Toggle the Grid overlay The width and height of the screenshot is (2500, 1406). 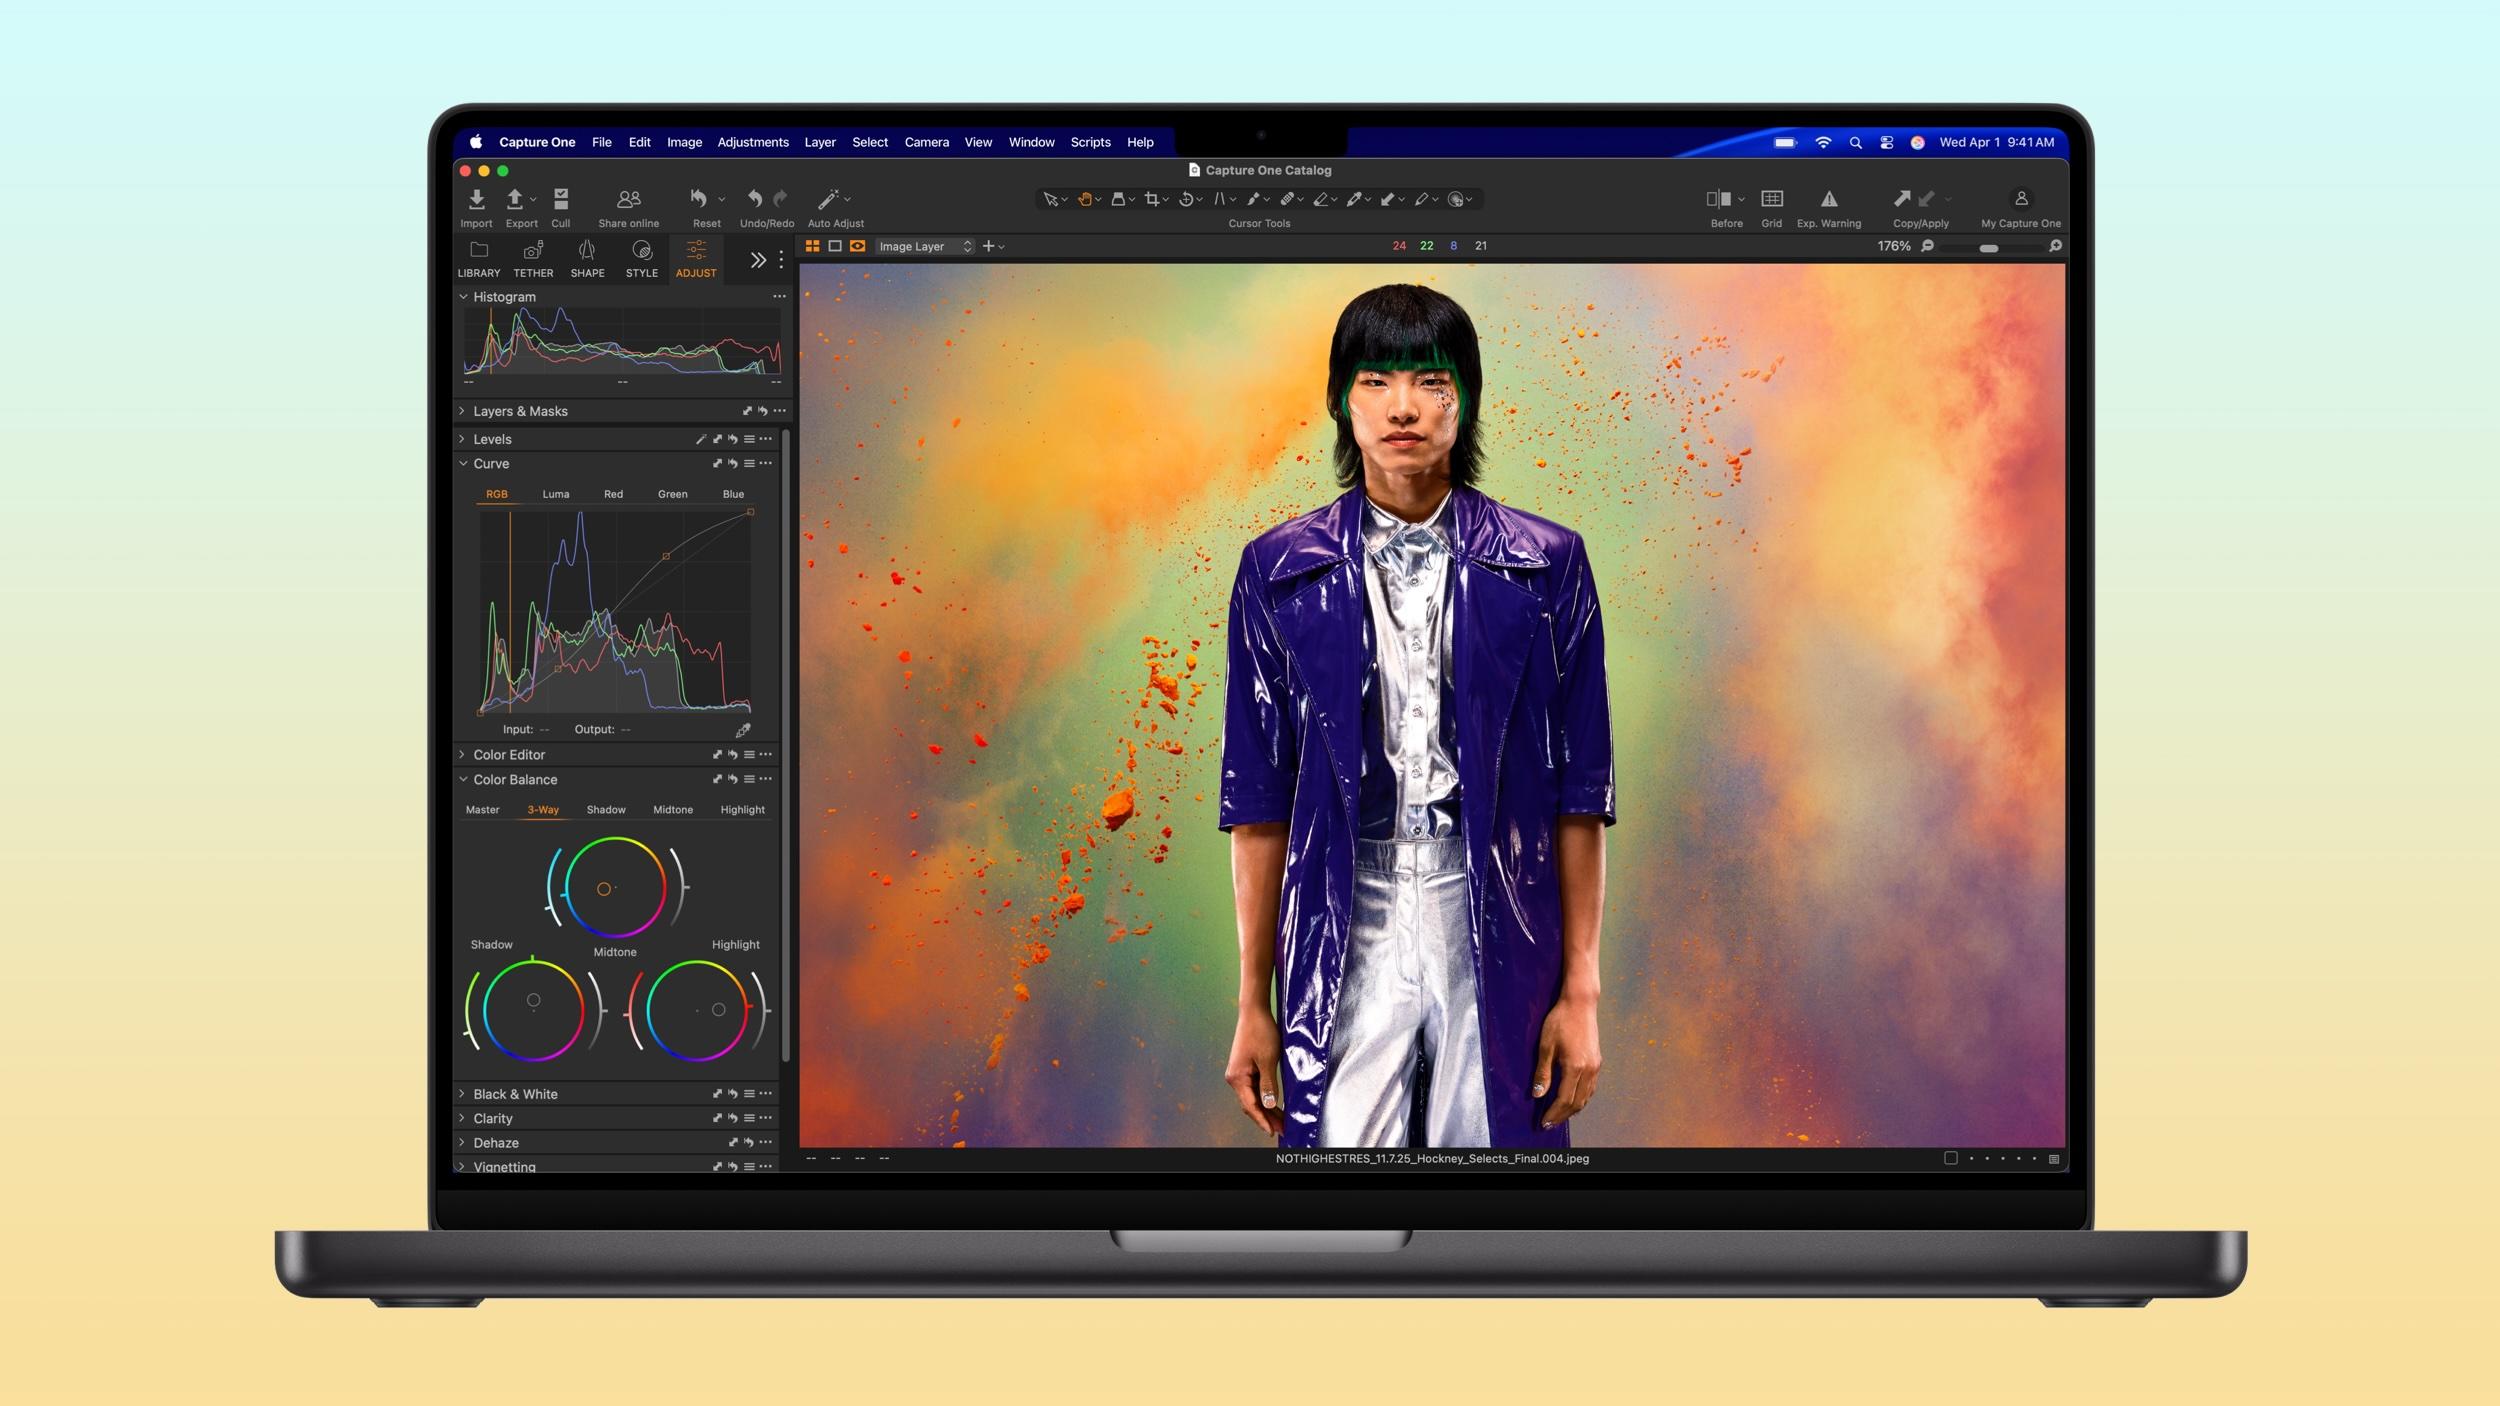point(1772,199)
